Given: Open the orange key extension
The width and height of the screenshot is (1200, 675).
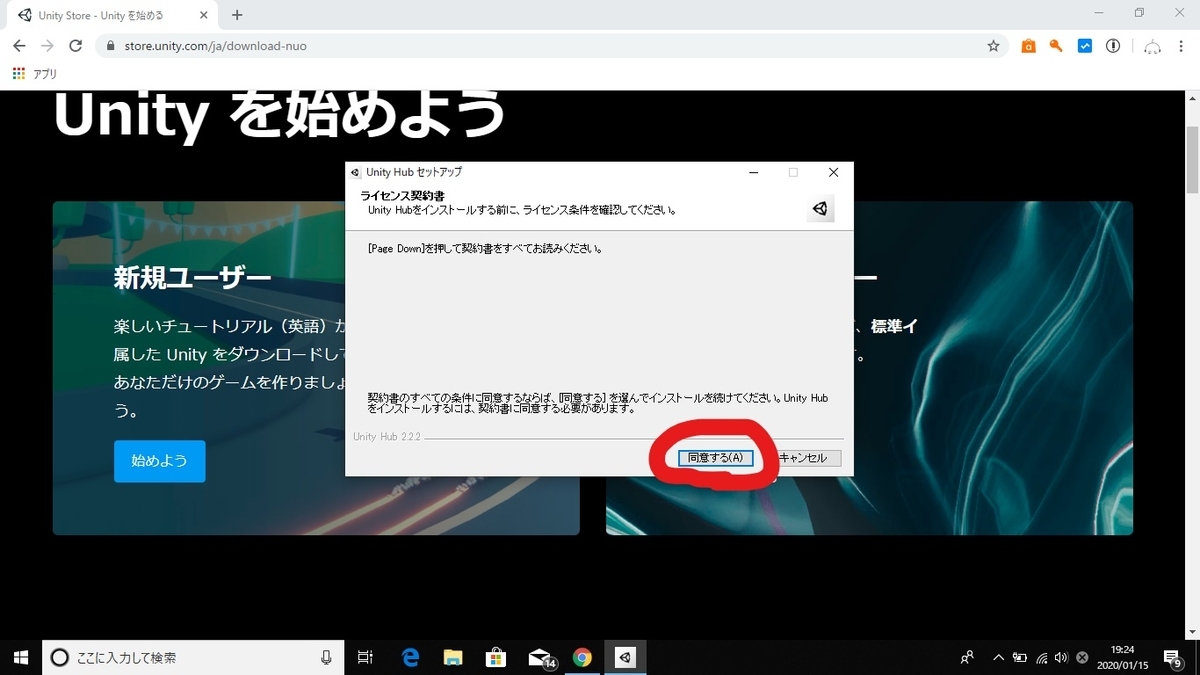Looking at the screenshot, I should pyautogui.click(x=1056, y=46).
